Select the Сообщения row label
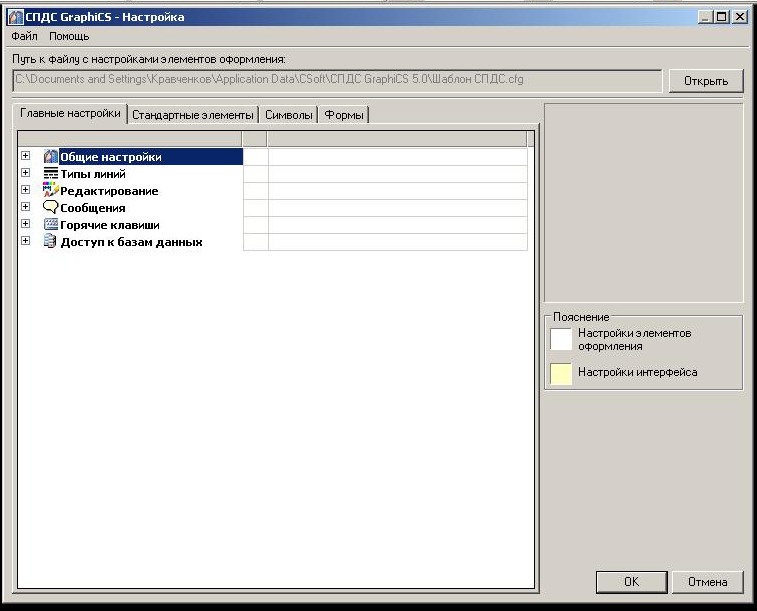 [x=93, y=208]
